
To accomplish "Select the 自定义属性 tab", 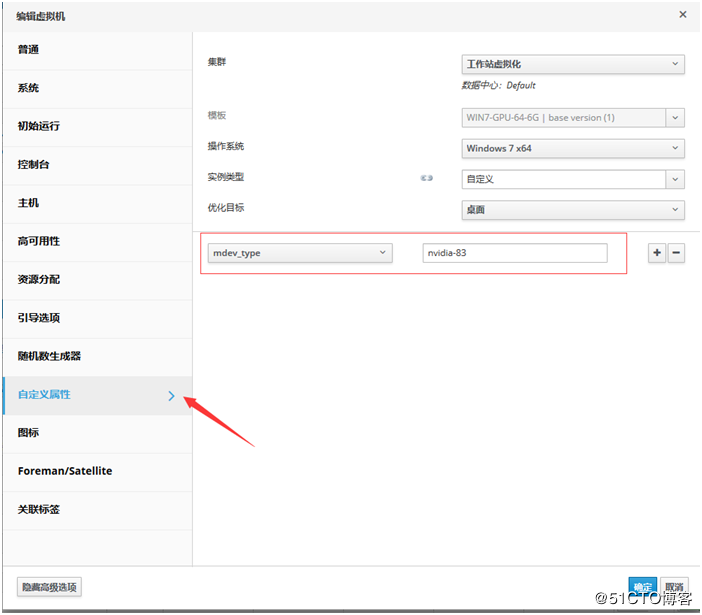I will coord(98,396).
